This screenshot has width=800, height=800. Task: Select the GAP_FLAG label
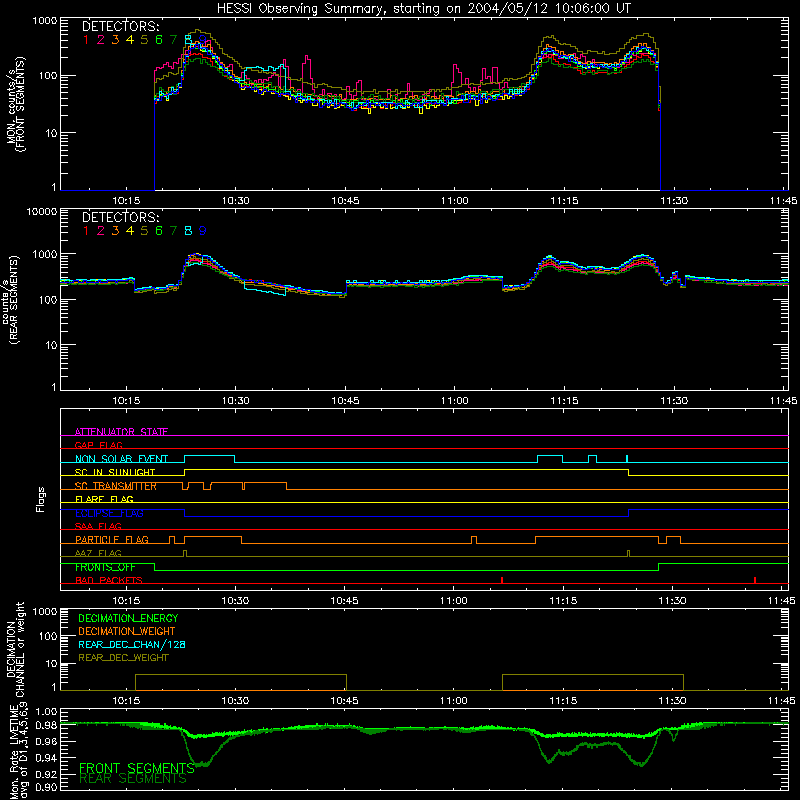pos(98,445)
